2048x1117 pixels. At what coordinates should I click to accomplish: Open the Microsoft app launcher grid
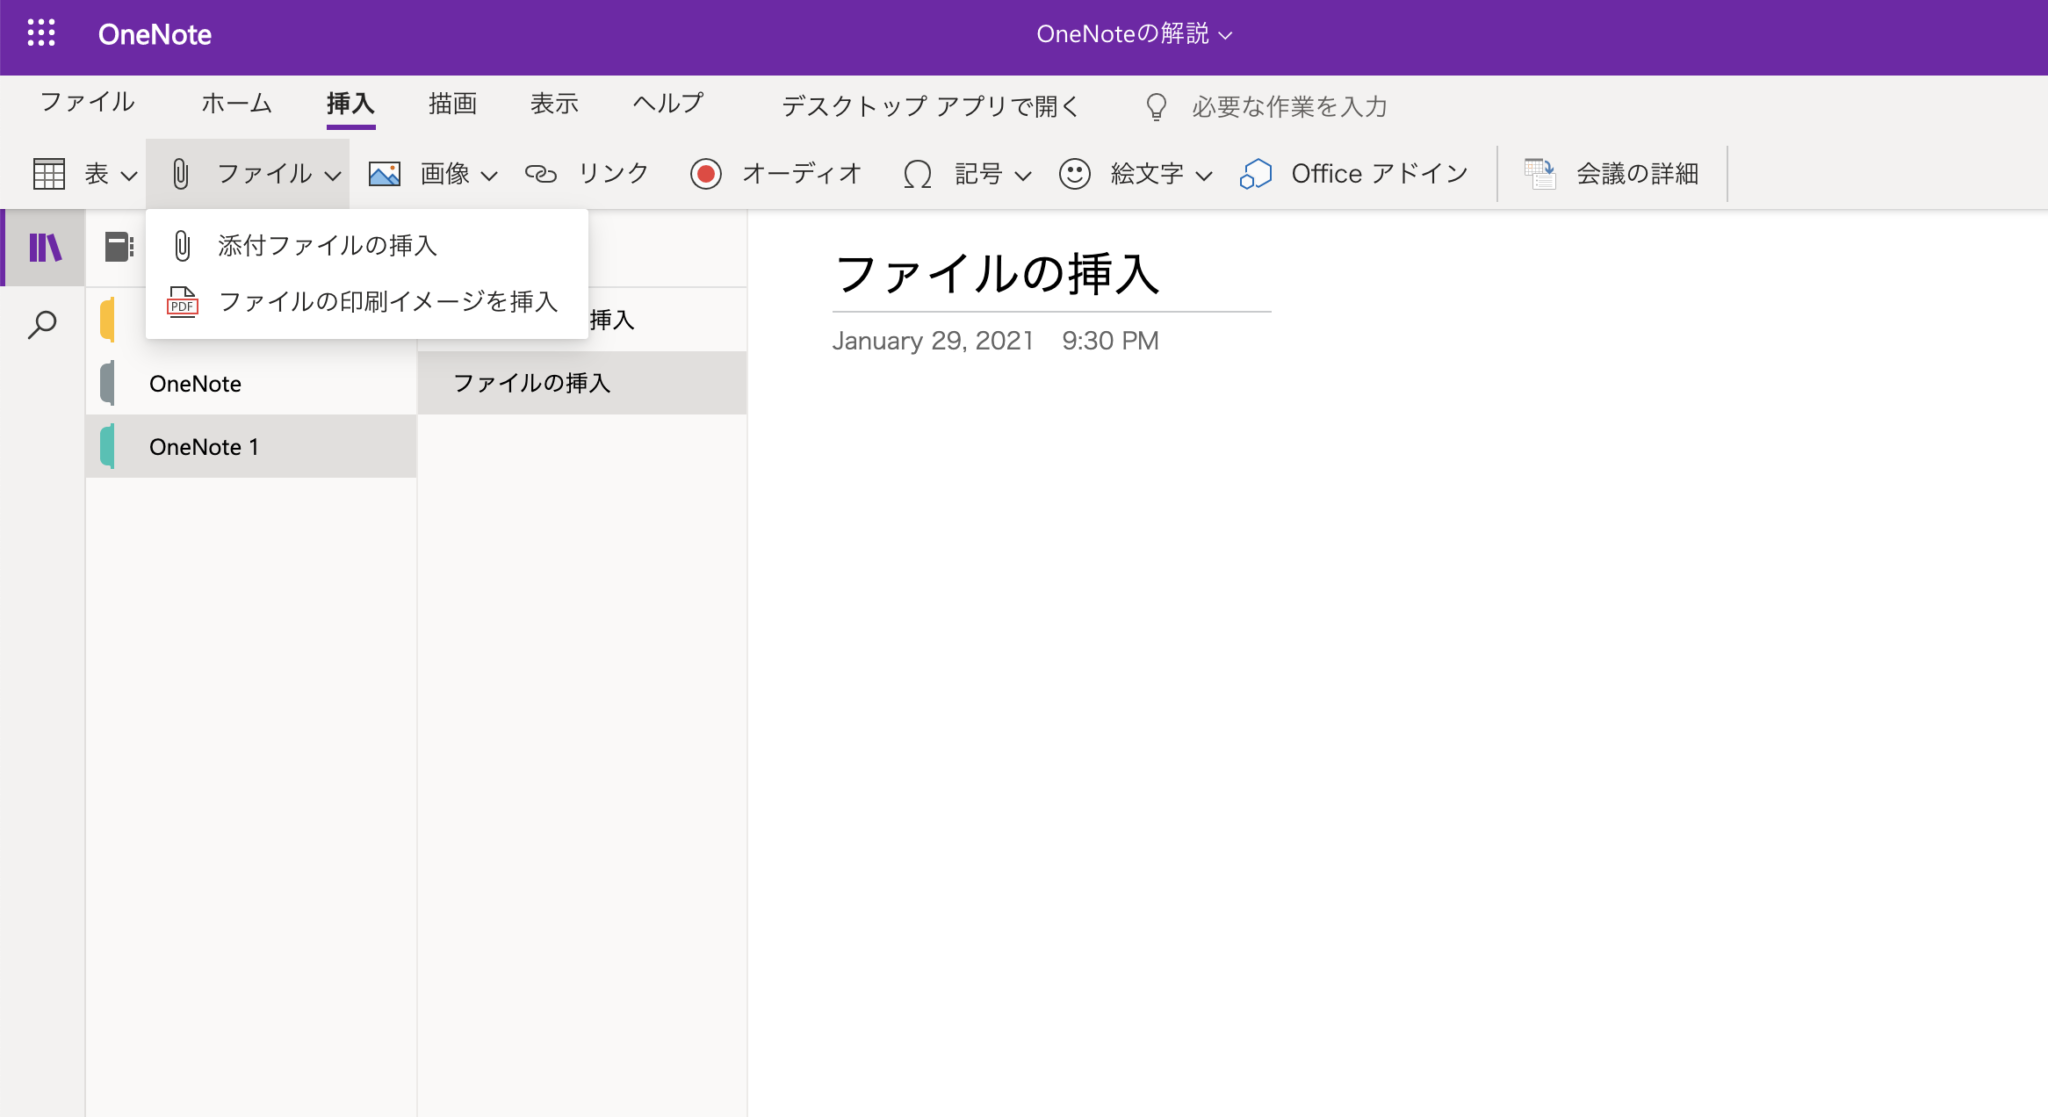point(42,33)
